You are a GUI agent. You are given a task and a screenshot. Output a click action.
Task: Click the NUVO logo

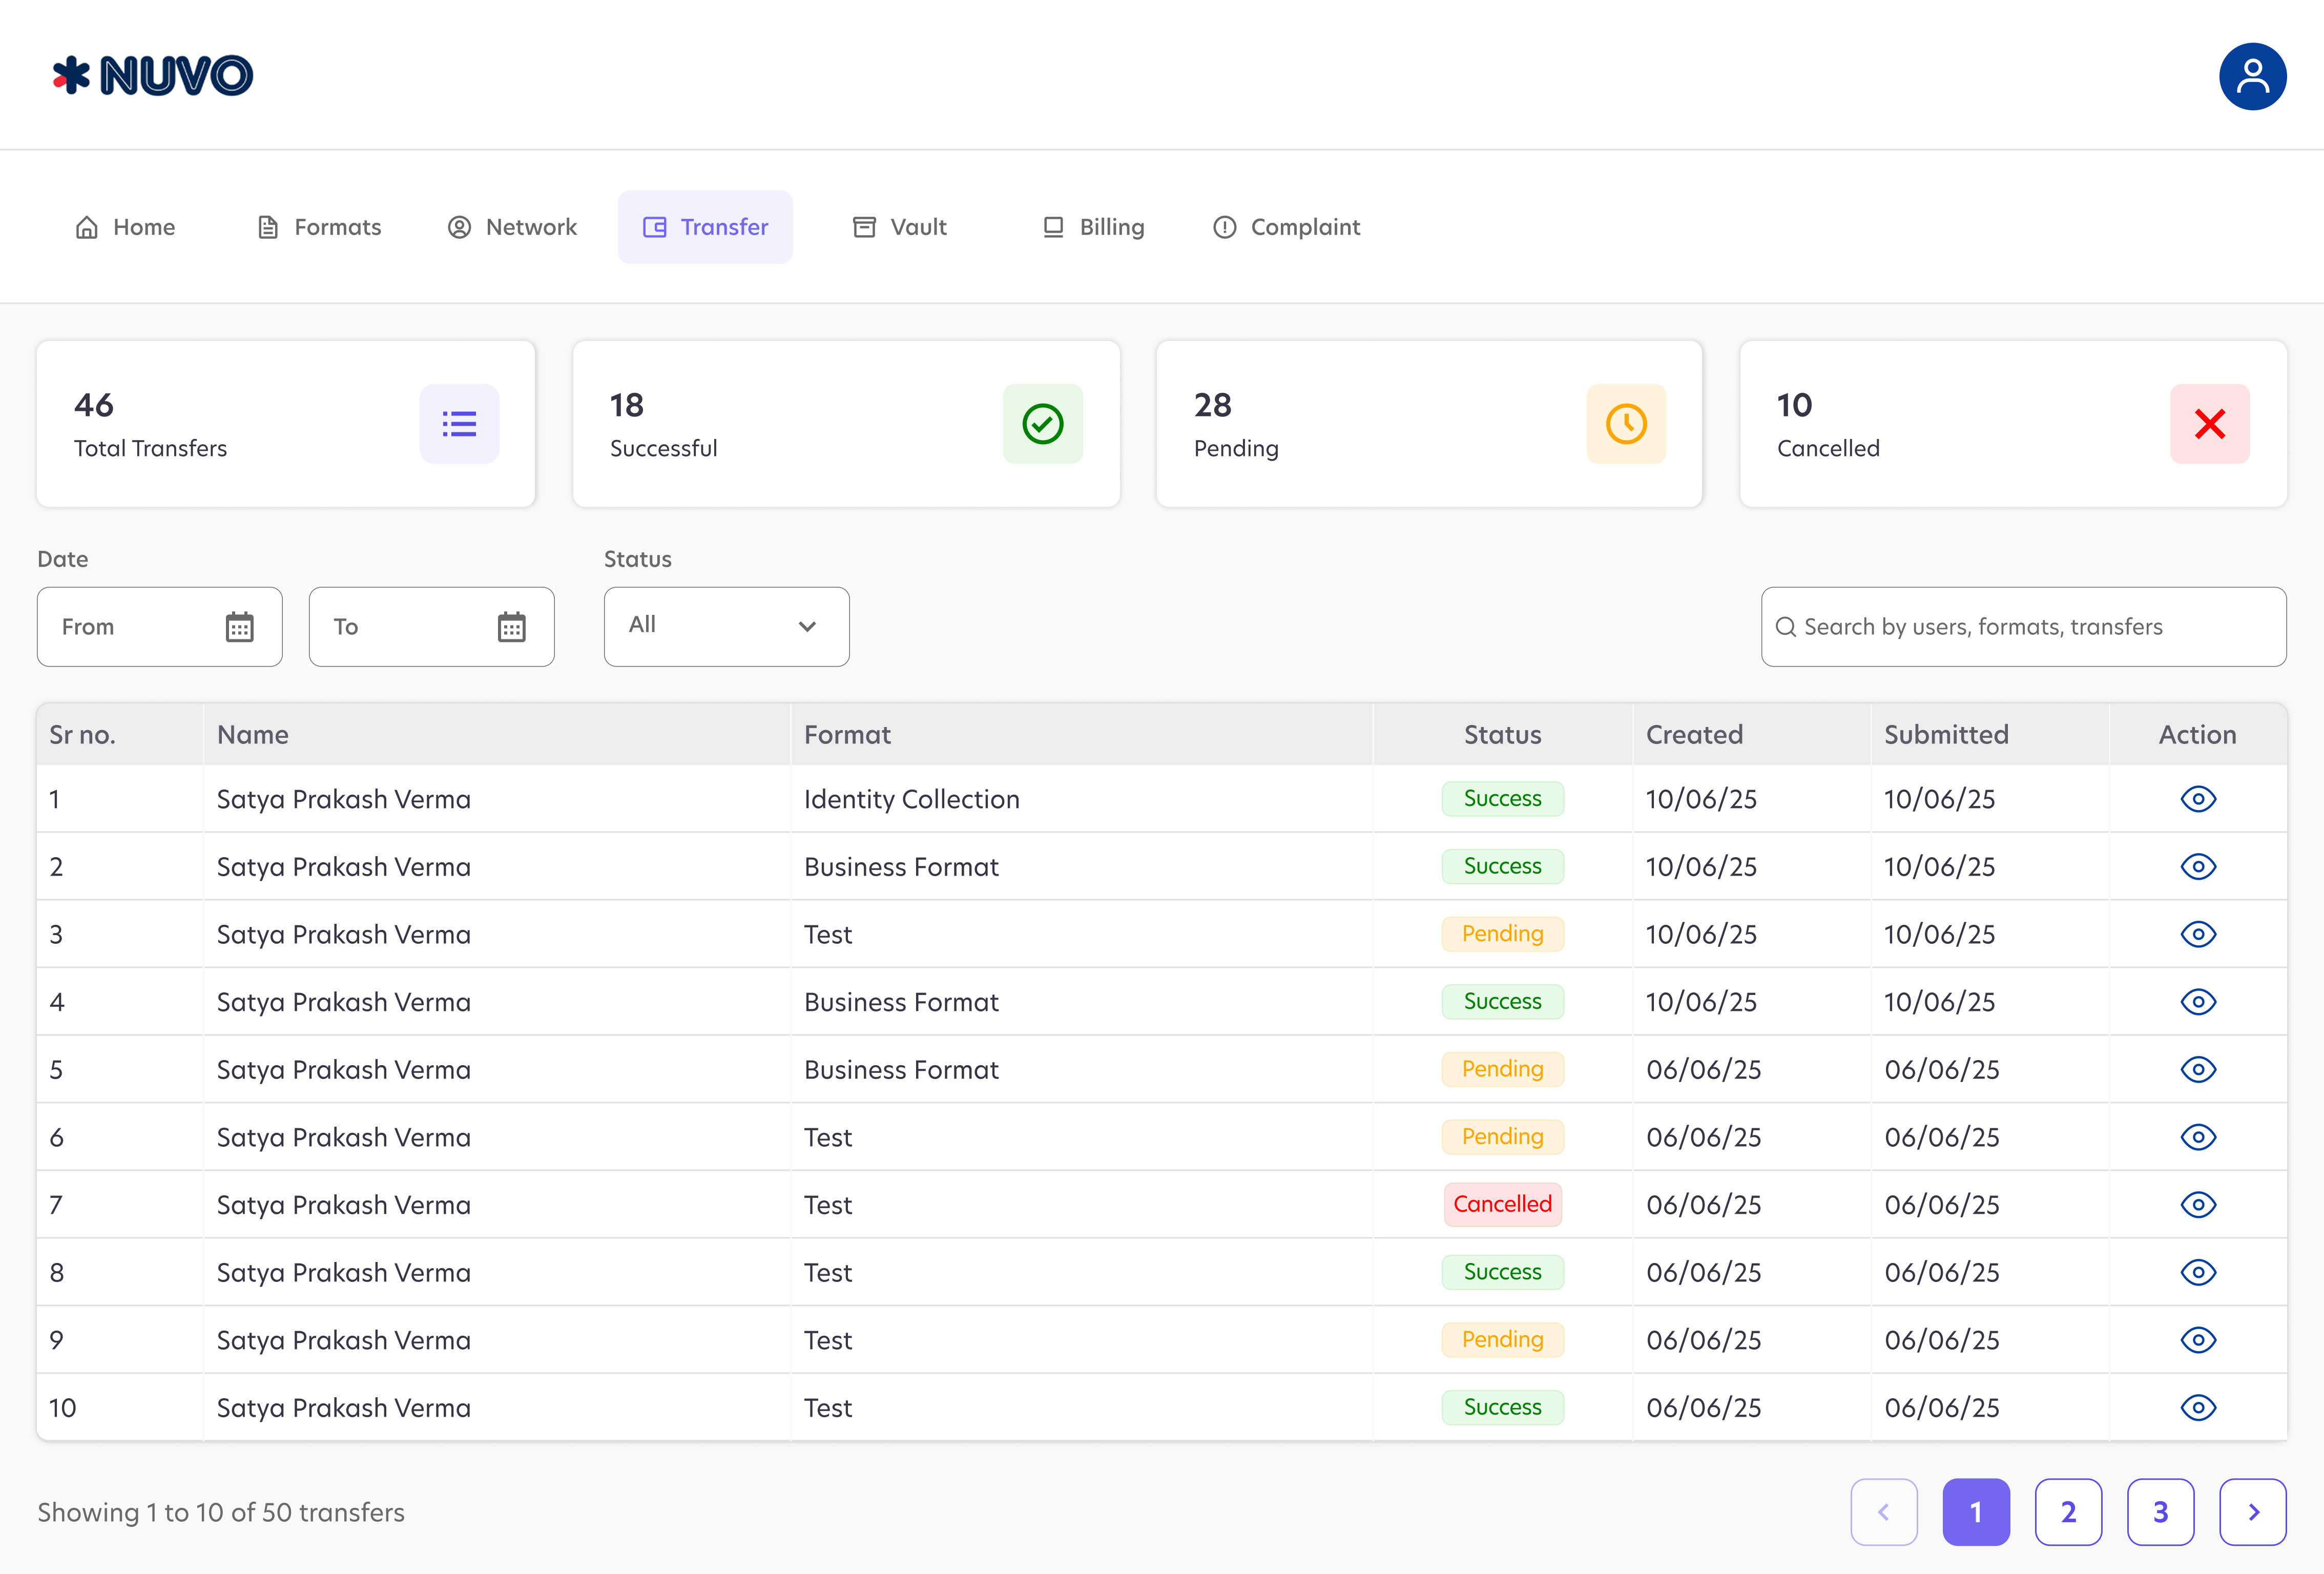pos(153,76)
